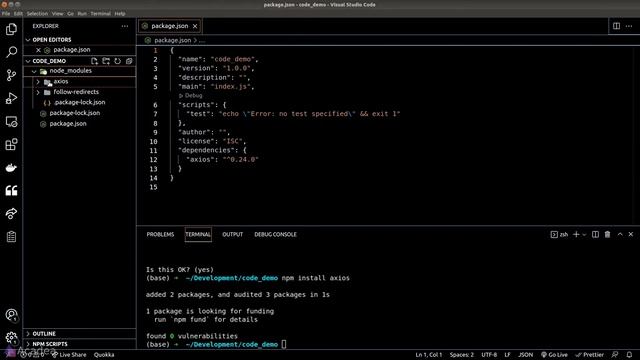
Task: Click package.json in the breadcrumb bar
Action: (173, 40)
